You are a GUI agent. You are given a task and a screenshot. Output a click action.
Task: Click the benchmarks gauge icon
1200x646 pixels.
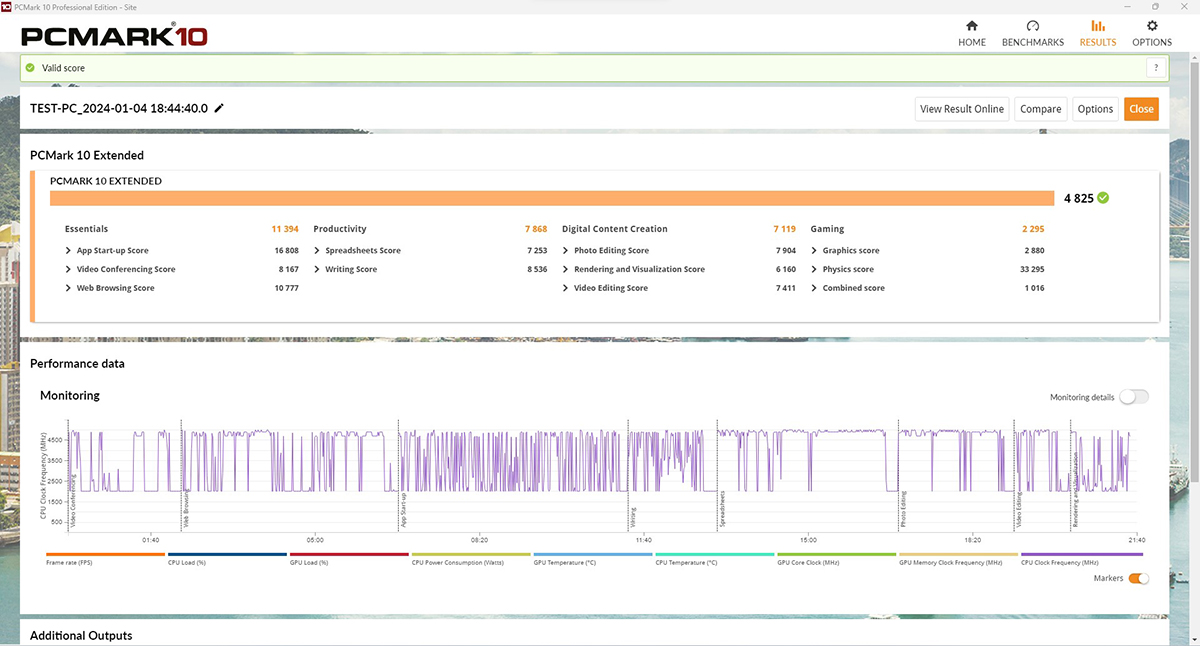1033,26
